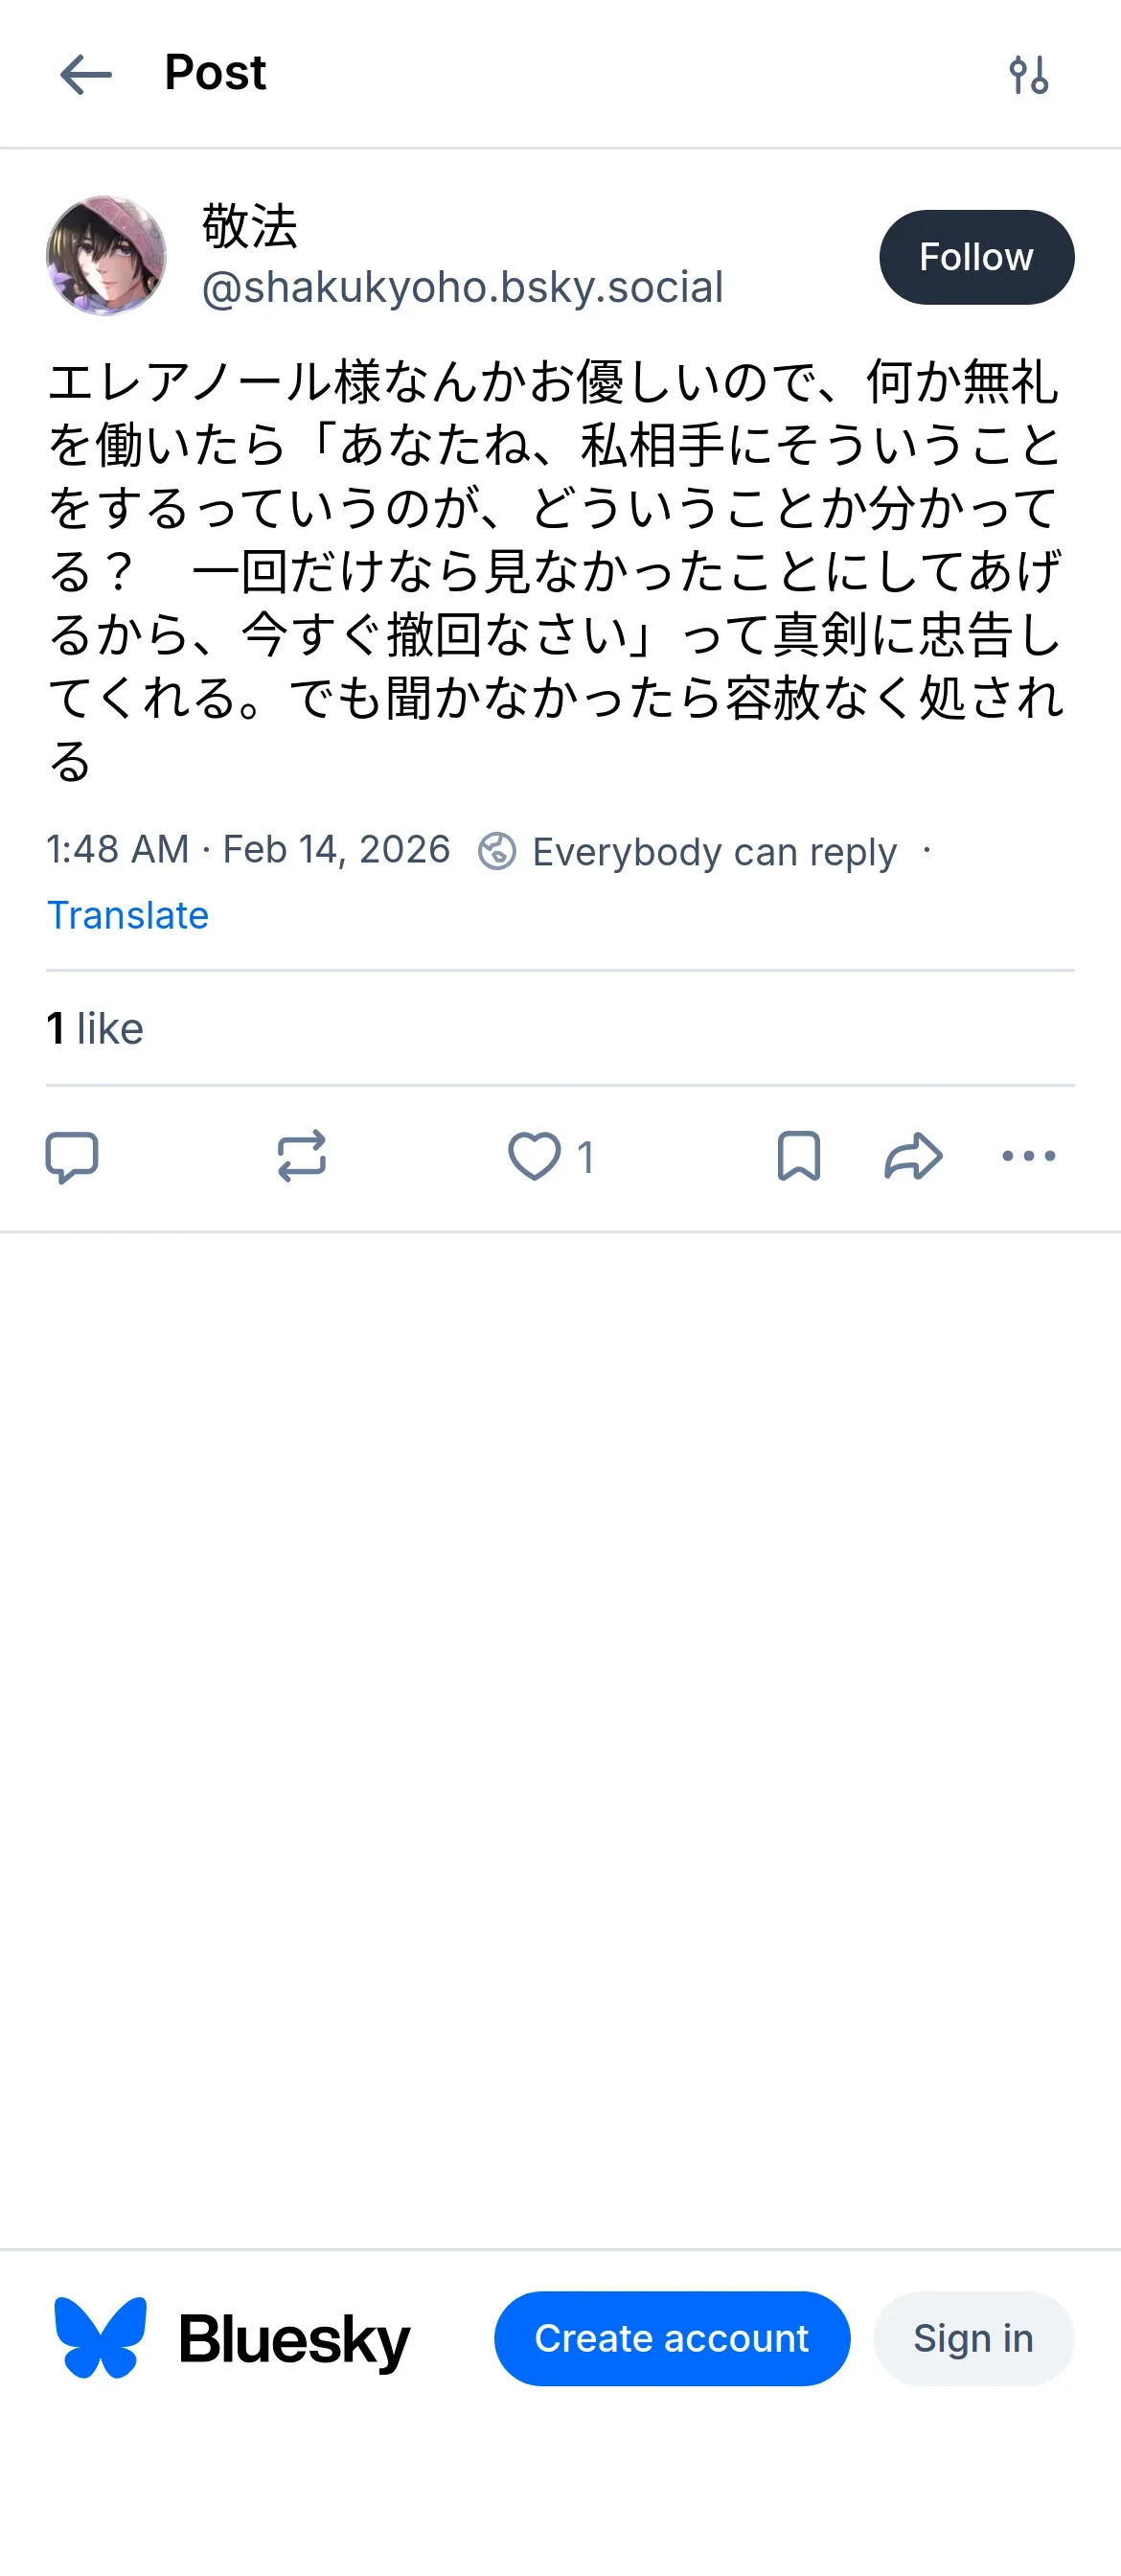
Task: Click the Bluesky wordmark text
Action: coord(294,2340)
